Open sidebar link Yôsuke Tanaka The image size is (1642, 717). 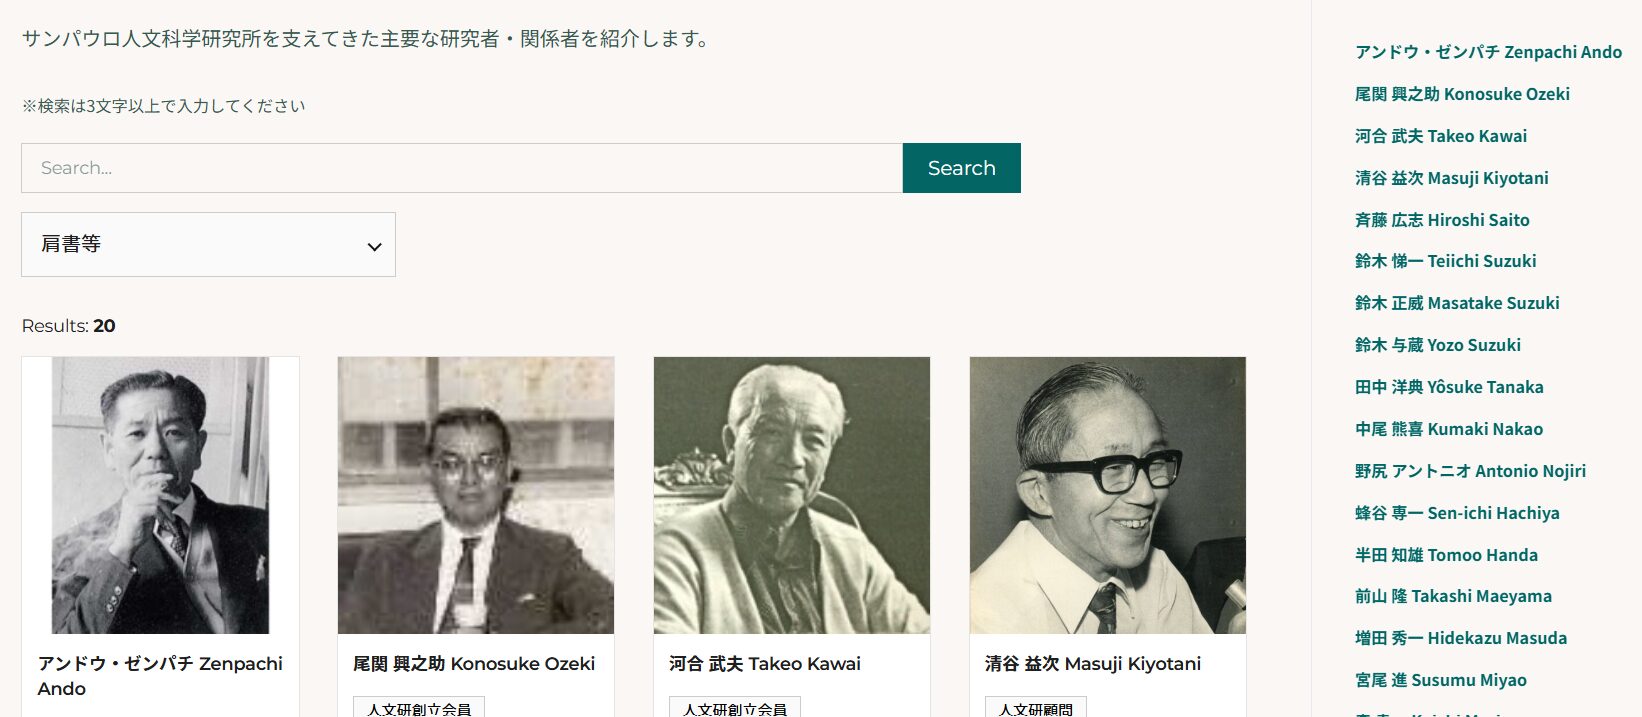point(1449,387)
